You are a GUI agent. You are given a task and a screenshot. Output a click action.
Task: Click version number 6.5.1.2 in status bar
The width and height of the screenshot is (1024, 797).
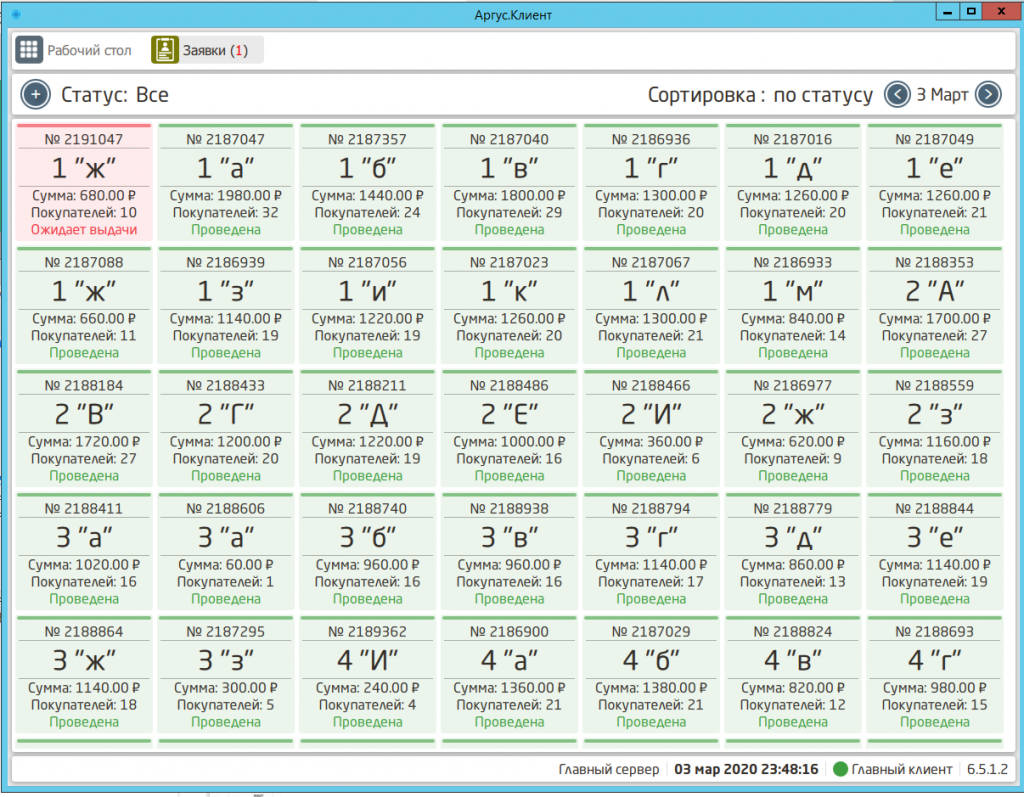tap(987, 769)
